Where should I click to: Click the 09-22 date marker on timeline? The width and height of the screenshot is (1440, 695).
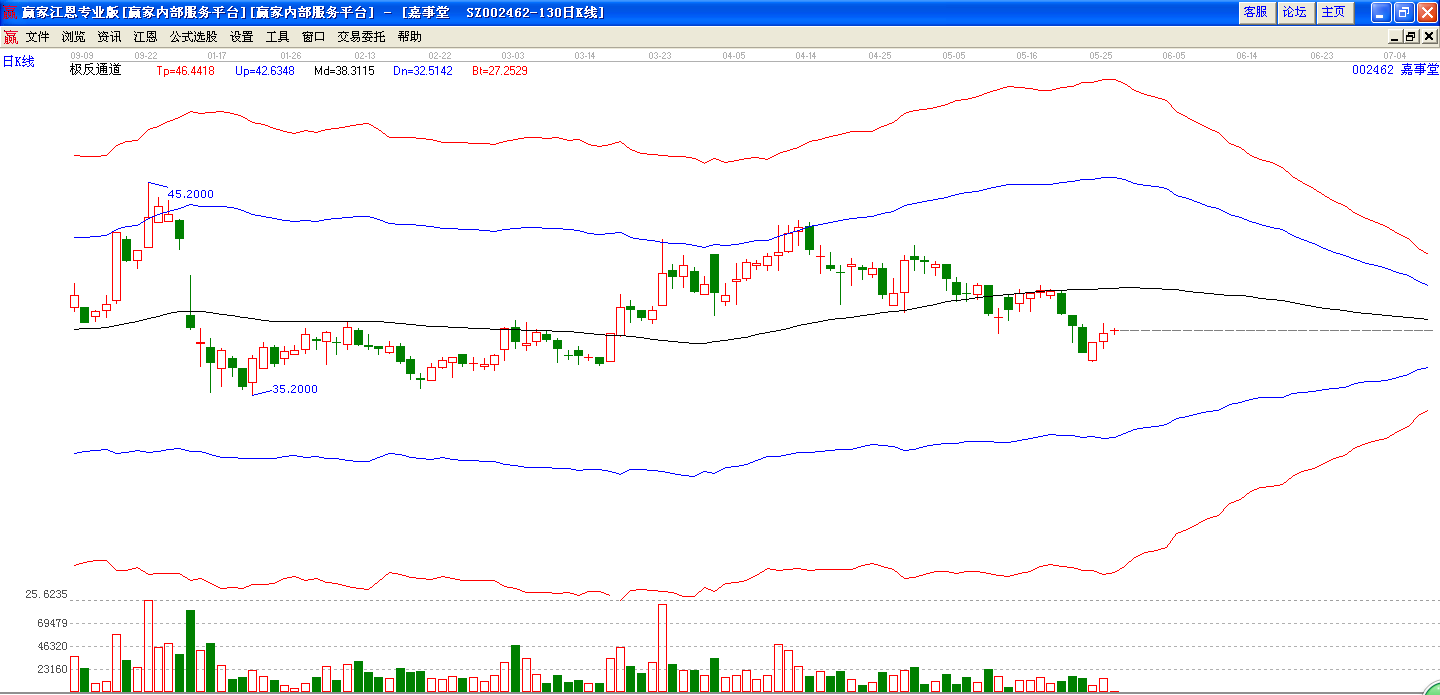[x=145, y=56]
